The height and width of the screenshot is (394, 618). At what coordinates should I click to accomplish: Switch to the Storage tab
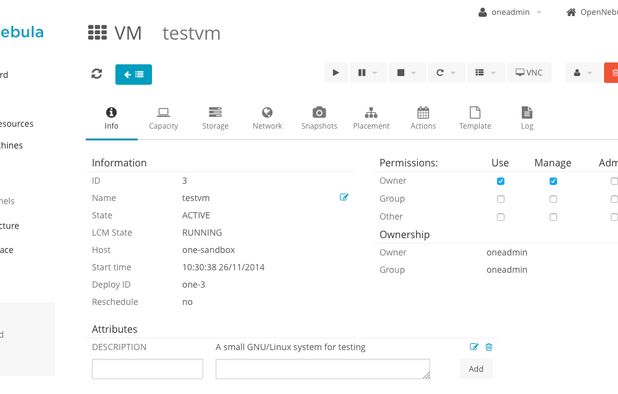(215, 118)
